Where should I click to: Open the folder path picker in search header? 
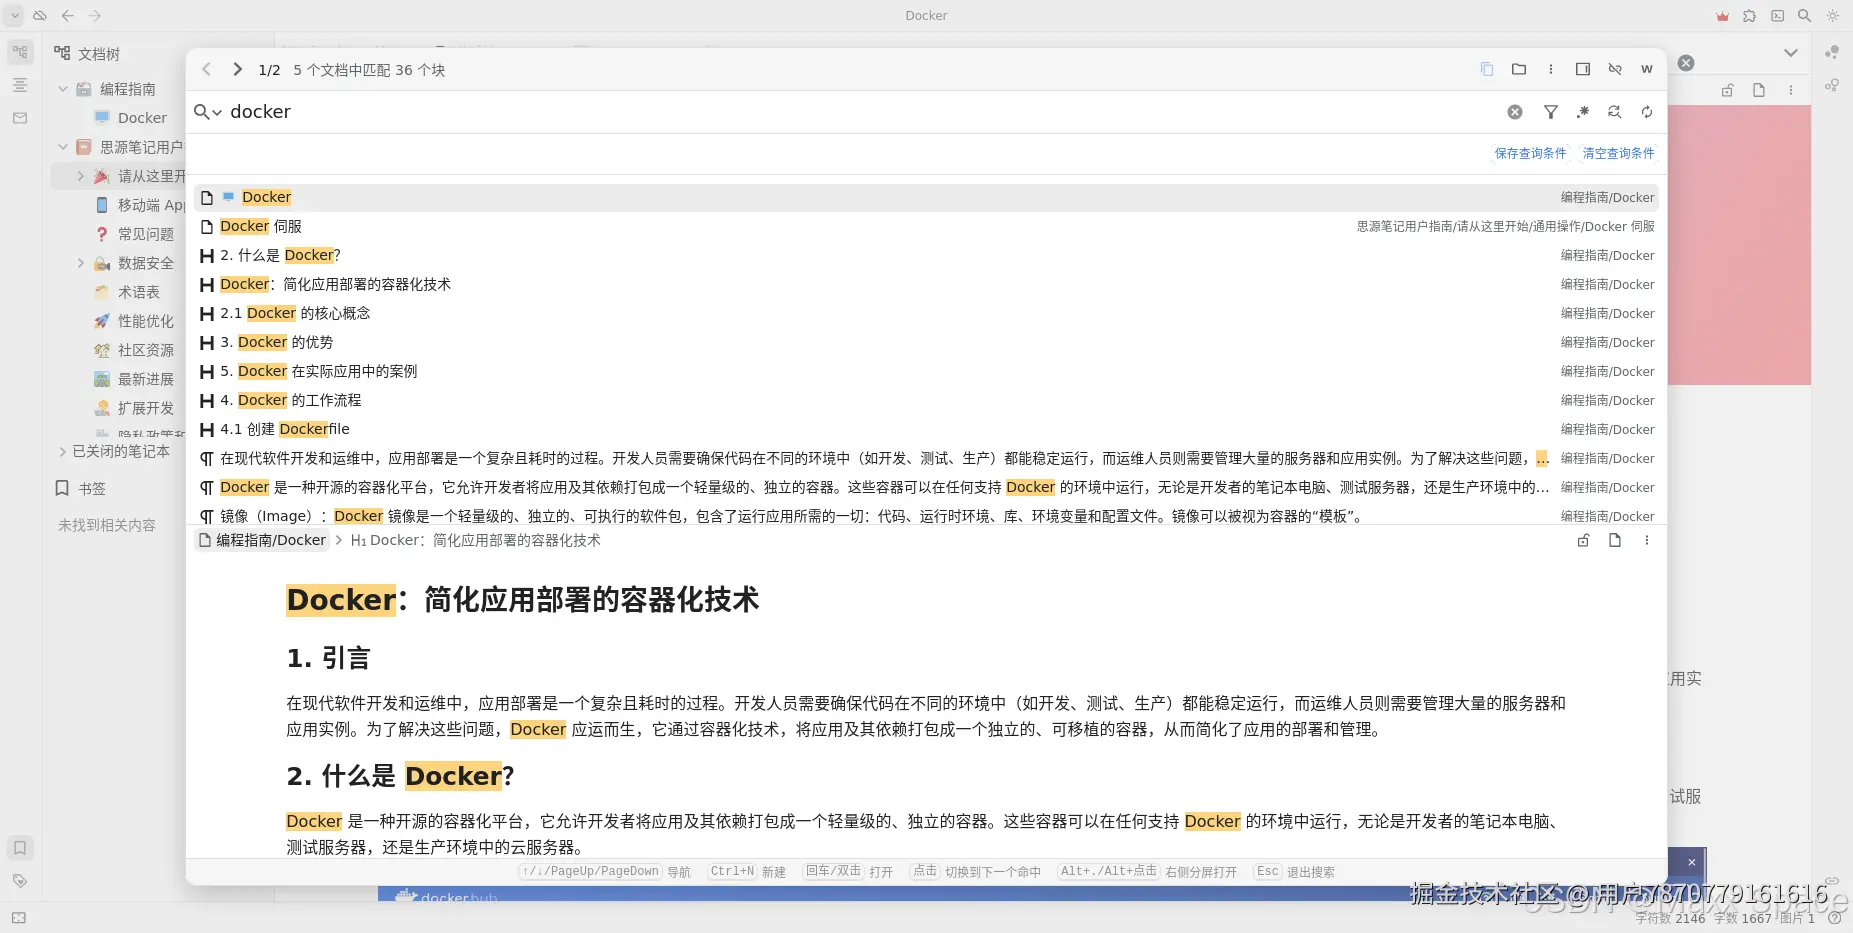coord(1519,69)
